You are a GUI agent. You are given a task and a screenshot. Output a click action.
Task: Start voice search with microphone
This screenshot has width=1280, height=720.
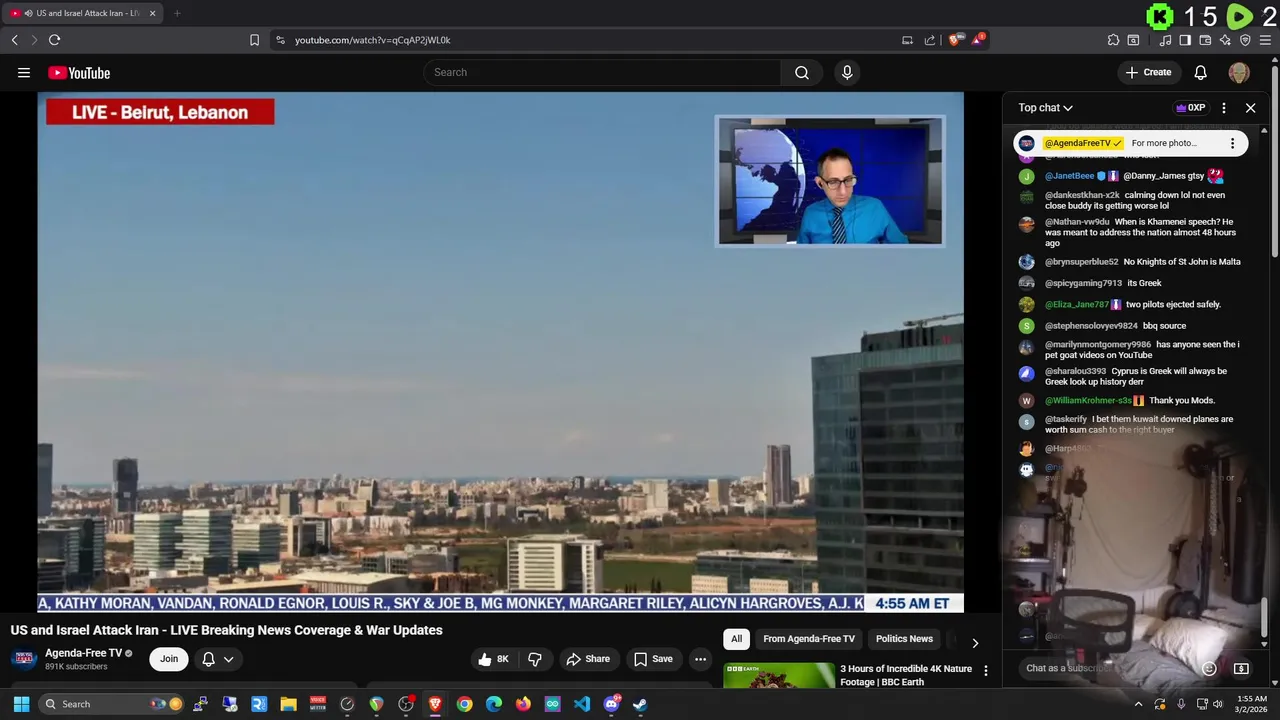pos(847,72)
